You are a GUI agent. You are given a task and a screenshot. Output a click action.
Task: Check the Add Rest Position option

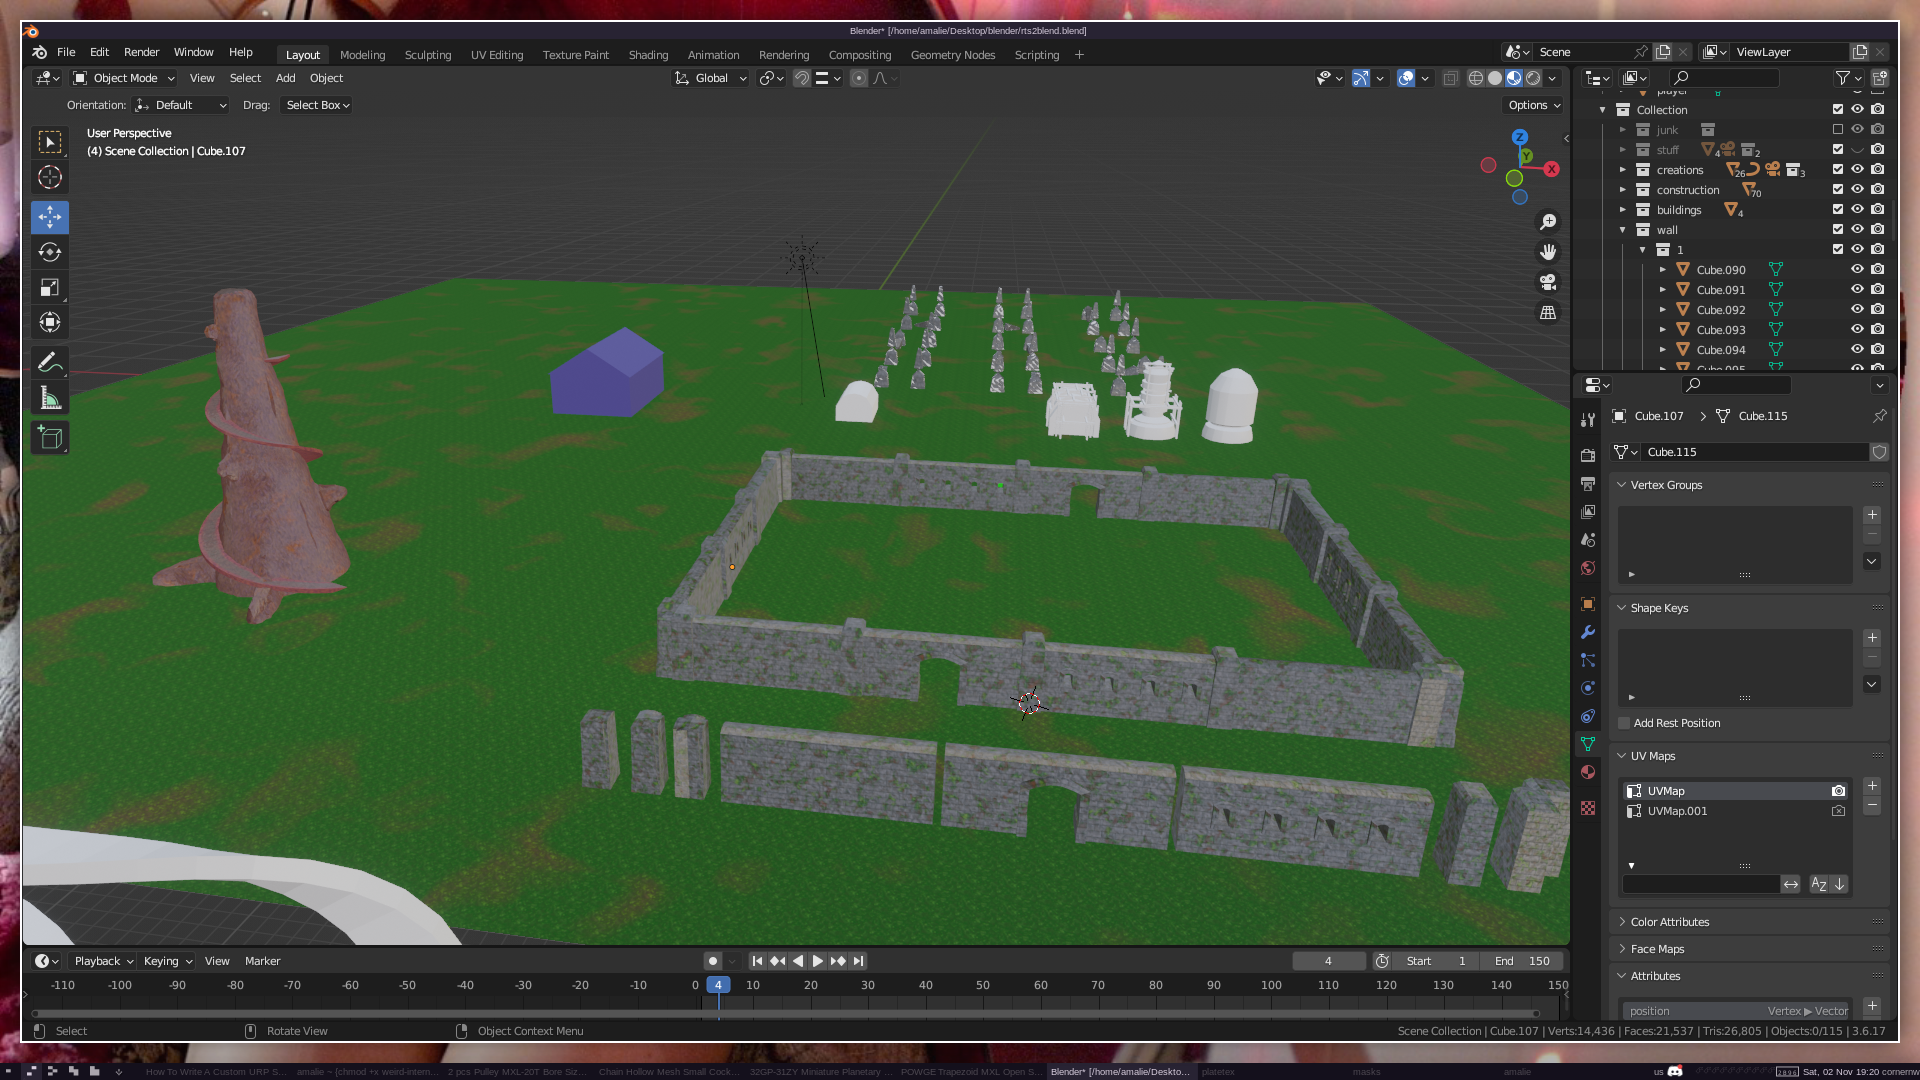[1624, 723]
